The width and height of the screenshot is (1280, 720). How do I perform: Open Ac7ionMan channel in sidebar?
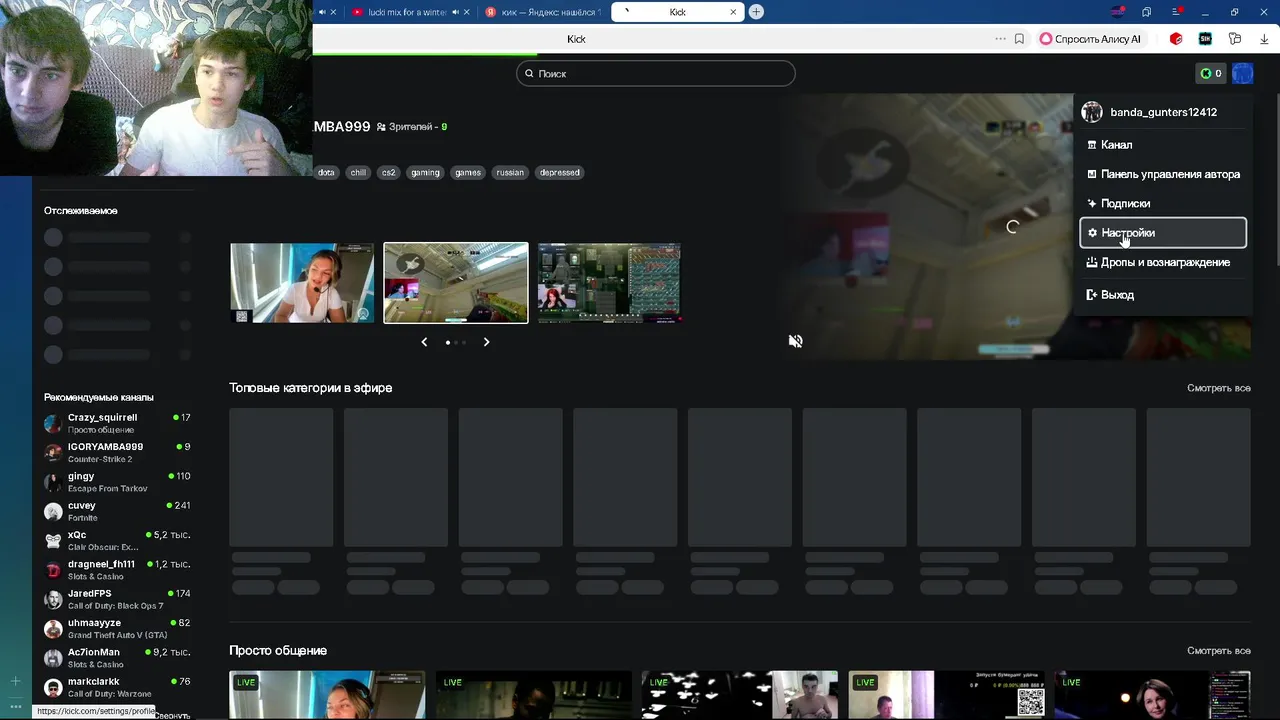click(x=117, y=658)
